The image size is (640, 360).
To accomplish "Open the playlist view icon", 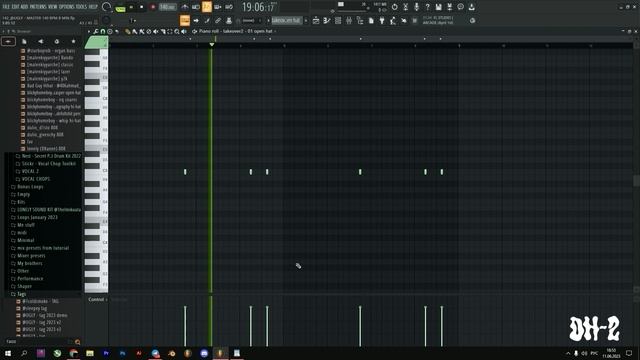I will point(316,20).
